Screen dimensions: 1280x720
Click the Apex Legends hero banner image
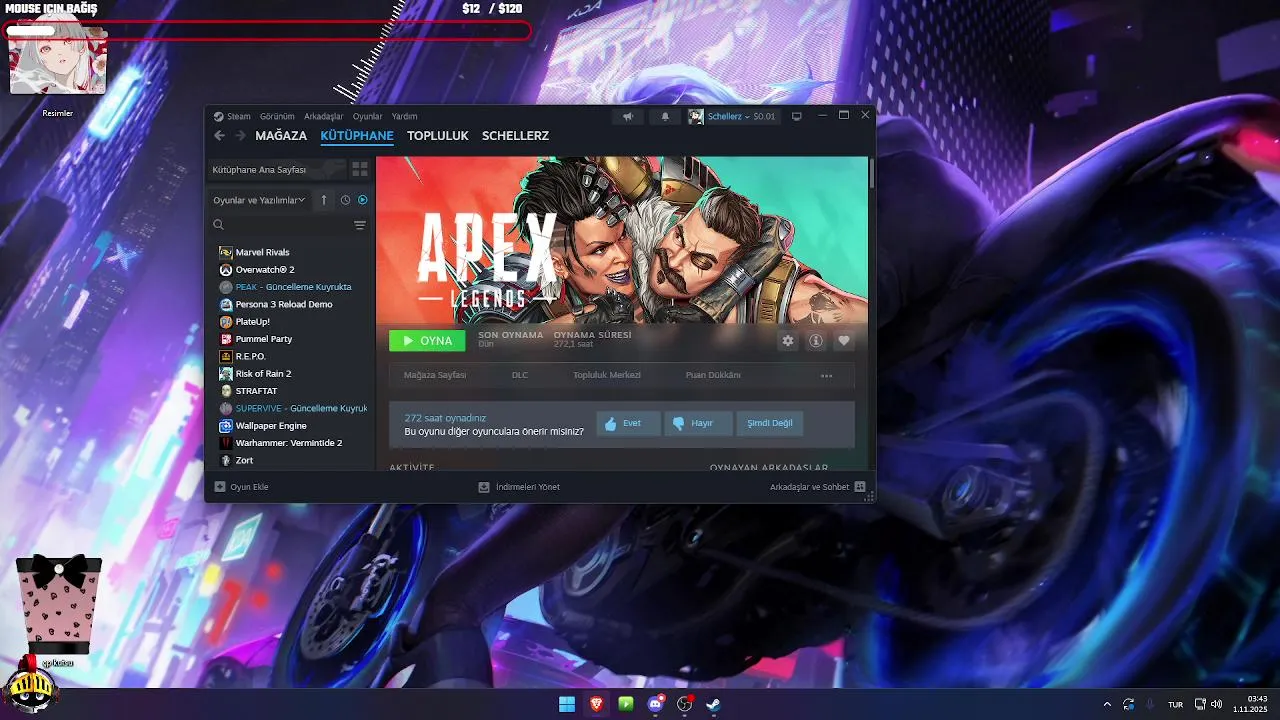pyautogui.click(x=622, y=240)
